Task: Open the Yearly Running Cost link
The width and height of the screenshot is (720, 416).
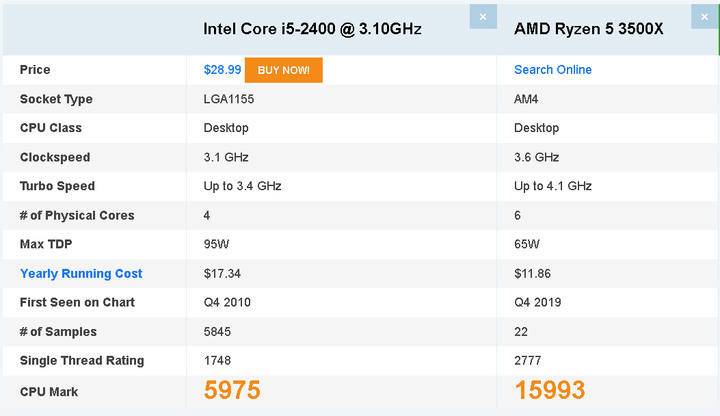Action: tap(81, 274)
